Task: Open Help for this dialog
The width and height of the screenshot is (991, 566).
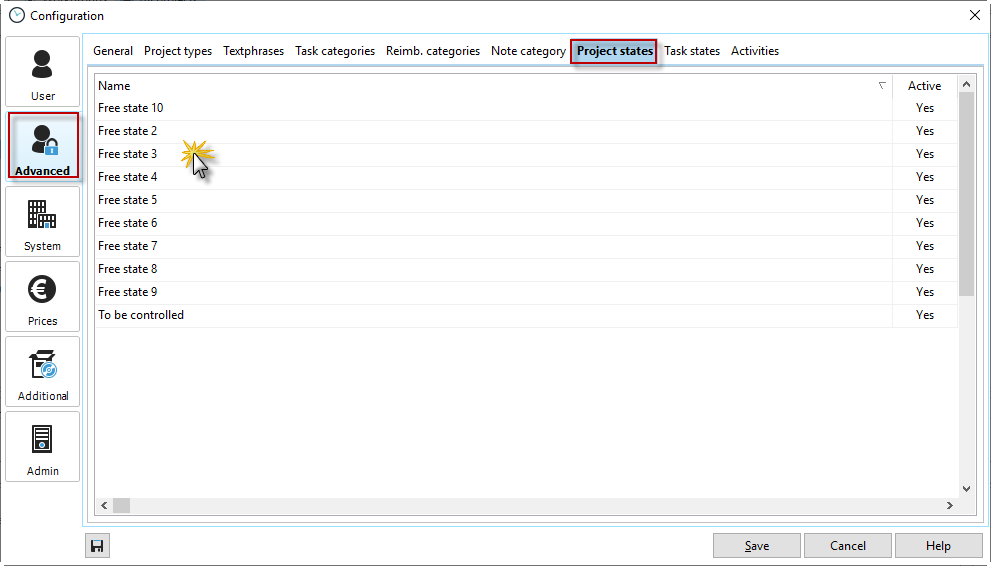Action: click(x=938, y=546)
